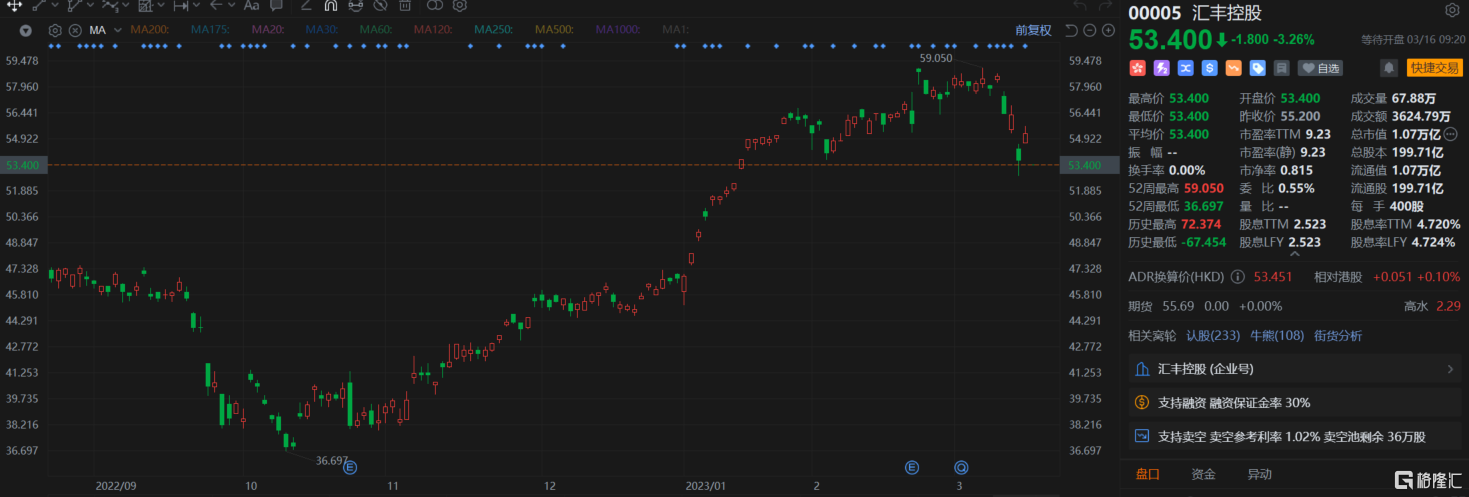Select the pitchfork channel drawing tool
Viewport: 1469px width, 497px height.
coord(74,6)
